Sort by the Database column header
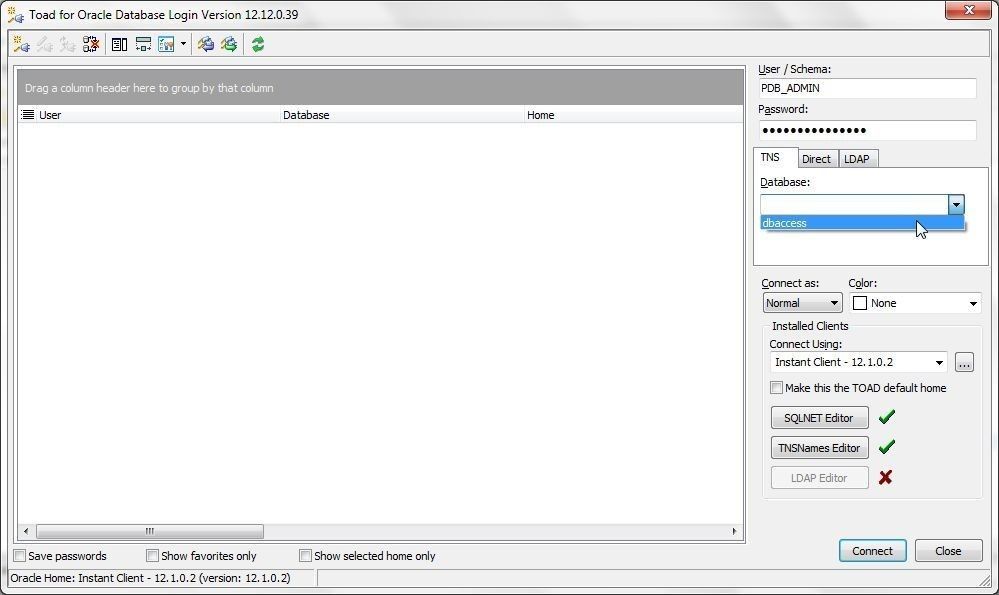The image size is (999, 595). [x=402, y=115]
